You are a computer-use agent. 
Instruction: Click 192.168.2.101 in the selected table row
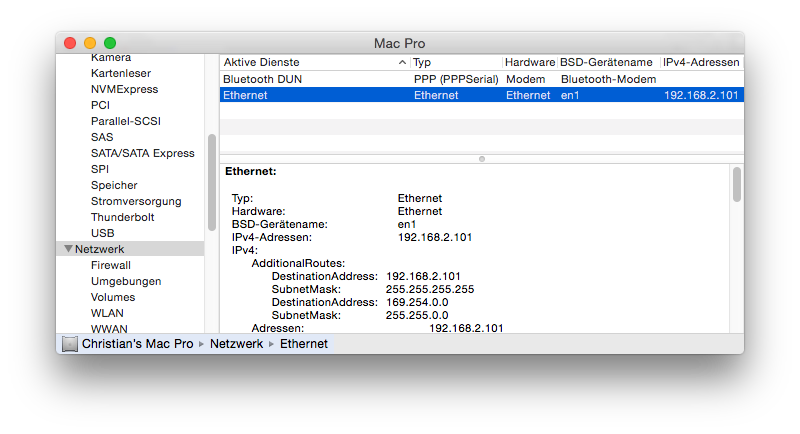[x=701, y=95]
